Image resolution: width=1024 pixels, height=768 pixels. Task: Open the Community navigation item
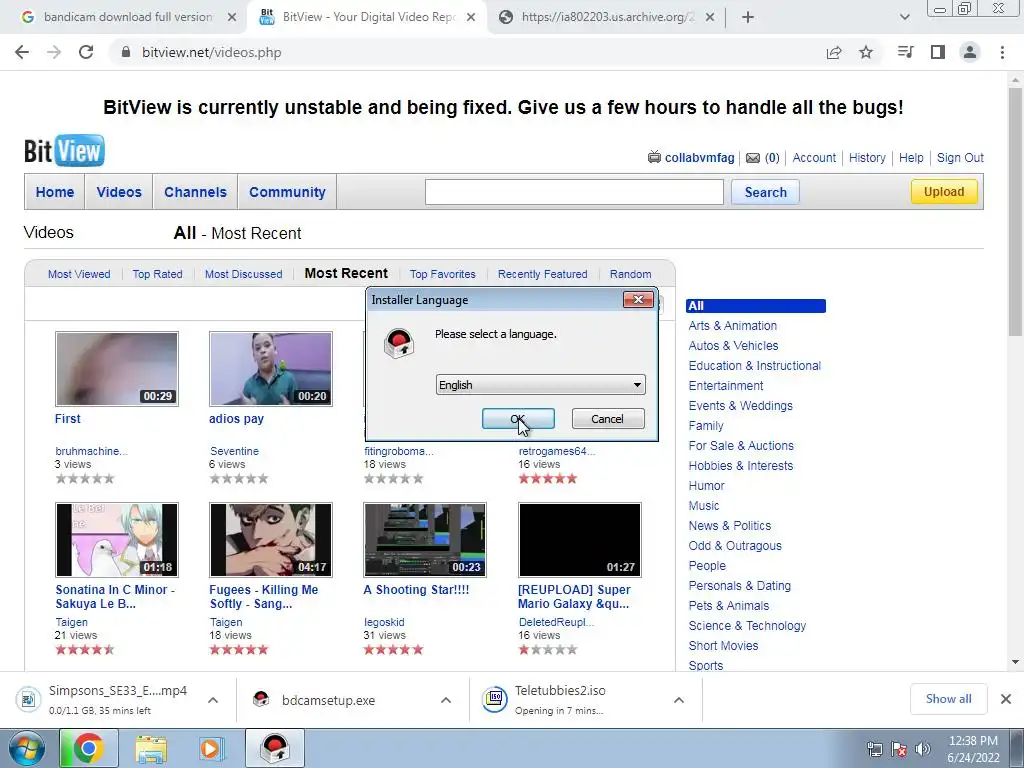[287, 192]
